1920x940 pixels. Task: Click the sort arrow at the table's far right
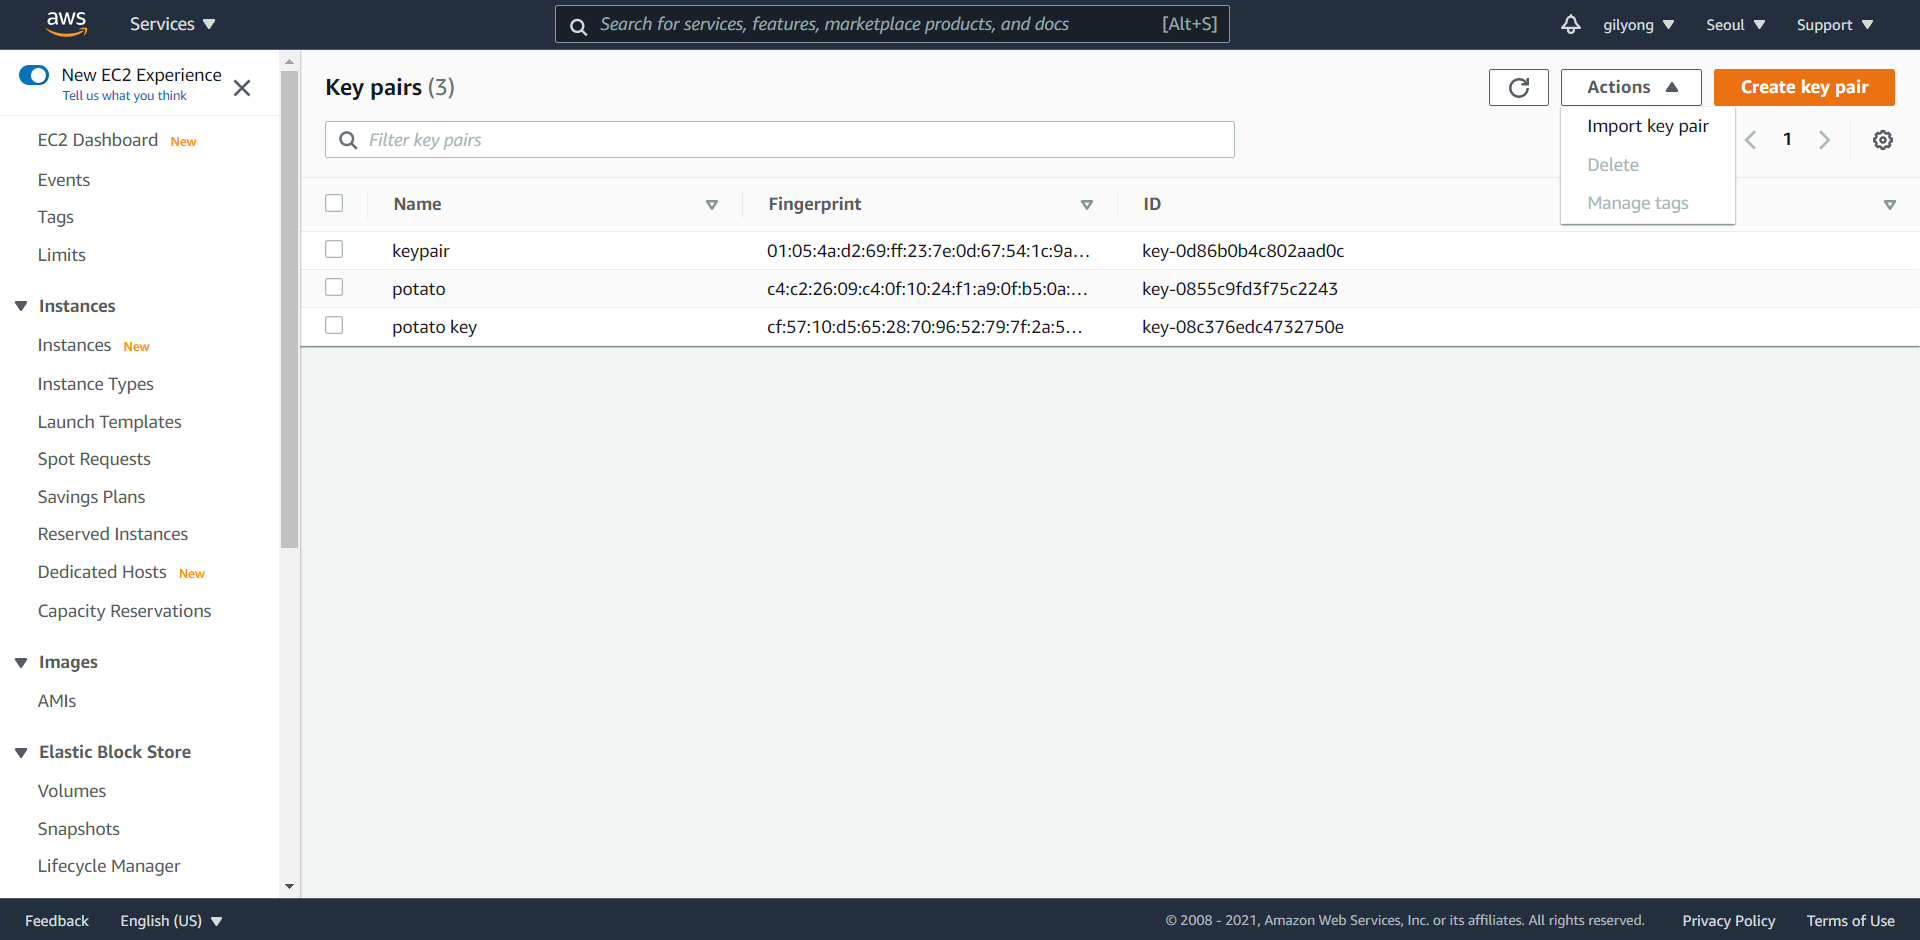click(x=1890, y=205)
